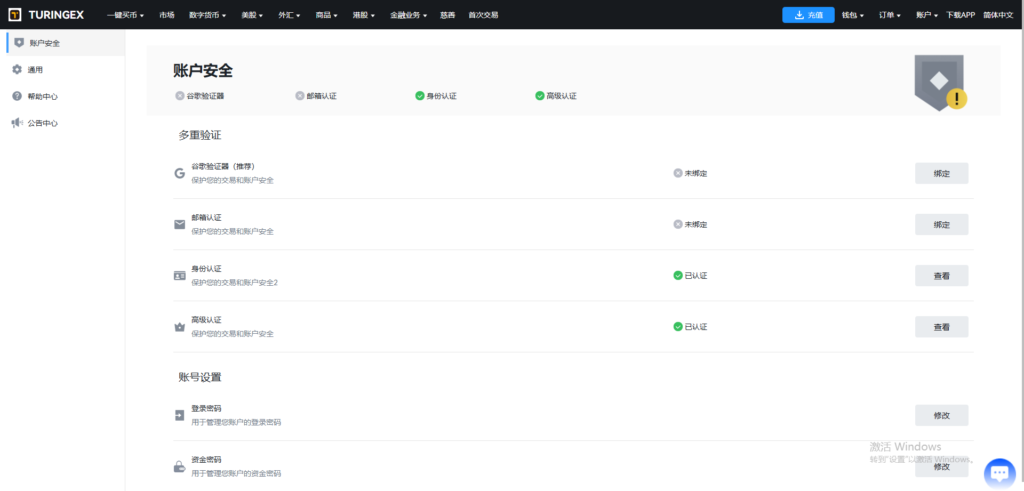Click the 邮箱认证 envelope icon
The image size is (1024, 491).
tap(180, 225)
